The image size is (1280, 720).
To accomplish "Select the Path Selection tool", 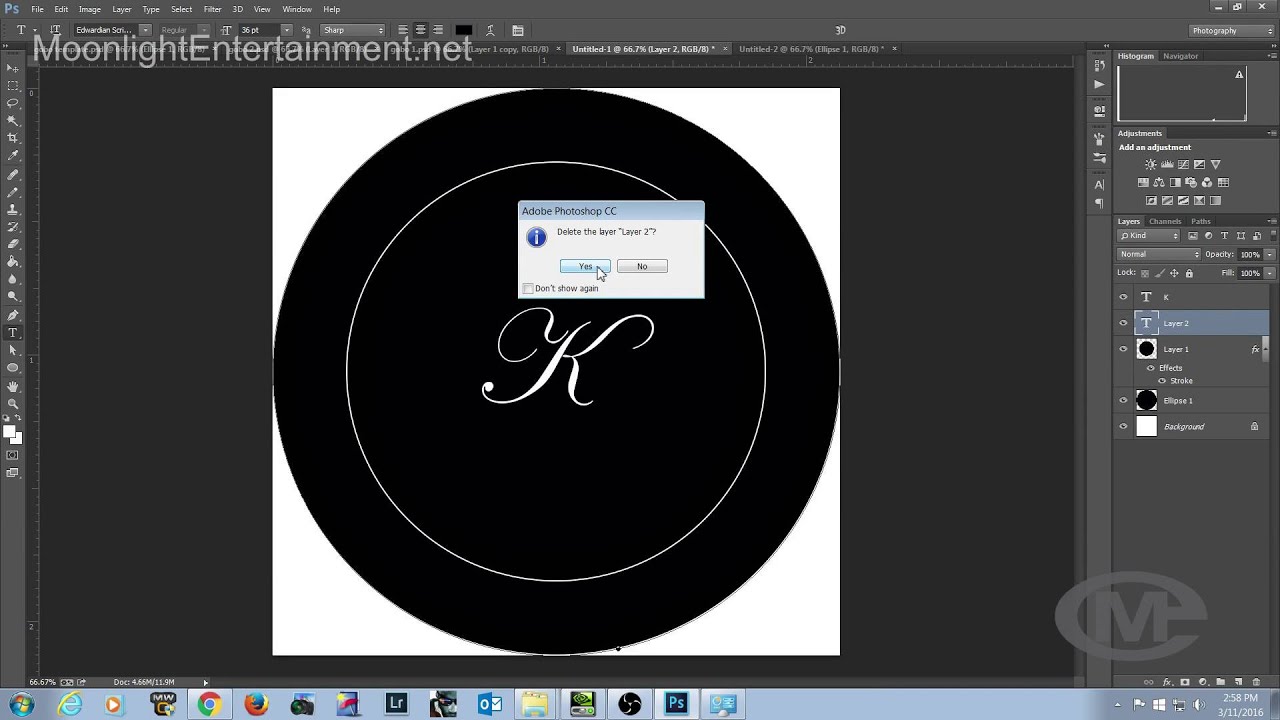I will coord(12,350).
